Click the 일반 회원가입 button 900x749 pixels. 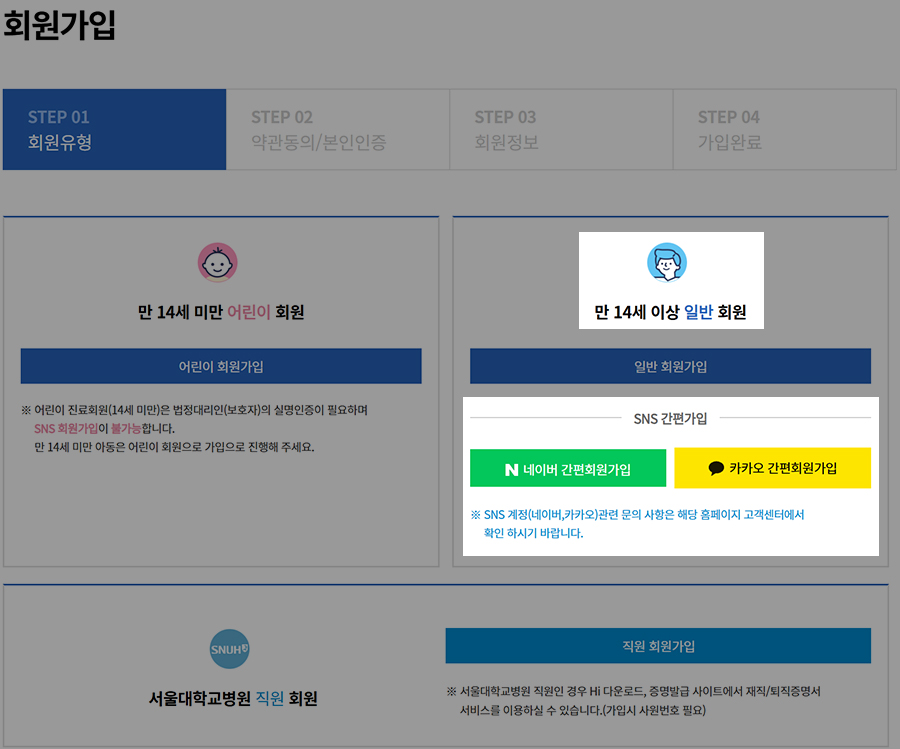click(670, 366)
